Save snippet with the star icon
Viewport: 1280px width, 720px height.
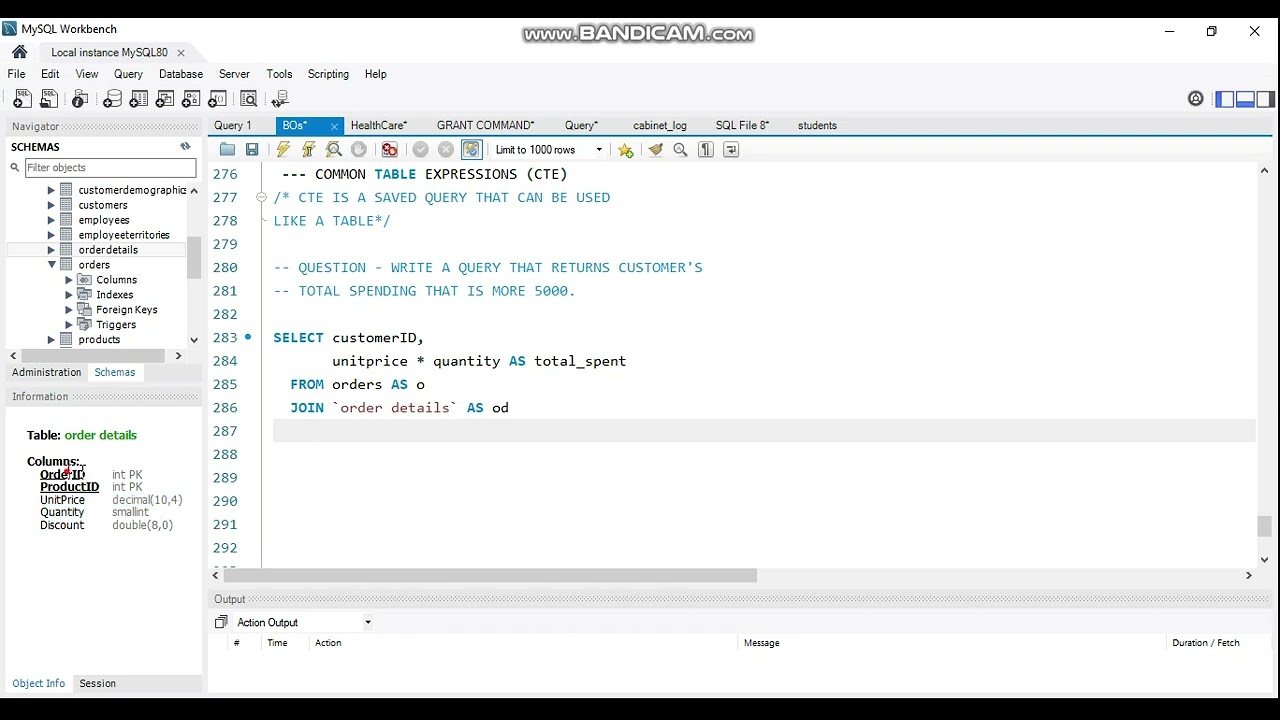click(626, 150)
